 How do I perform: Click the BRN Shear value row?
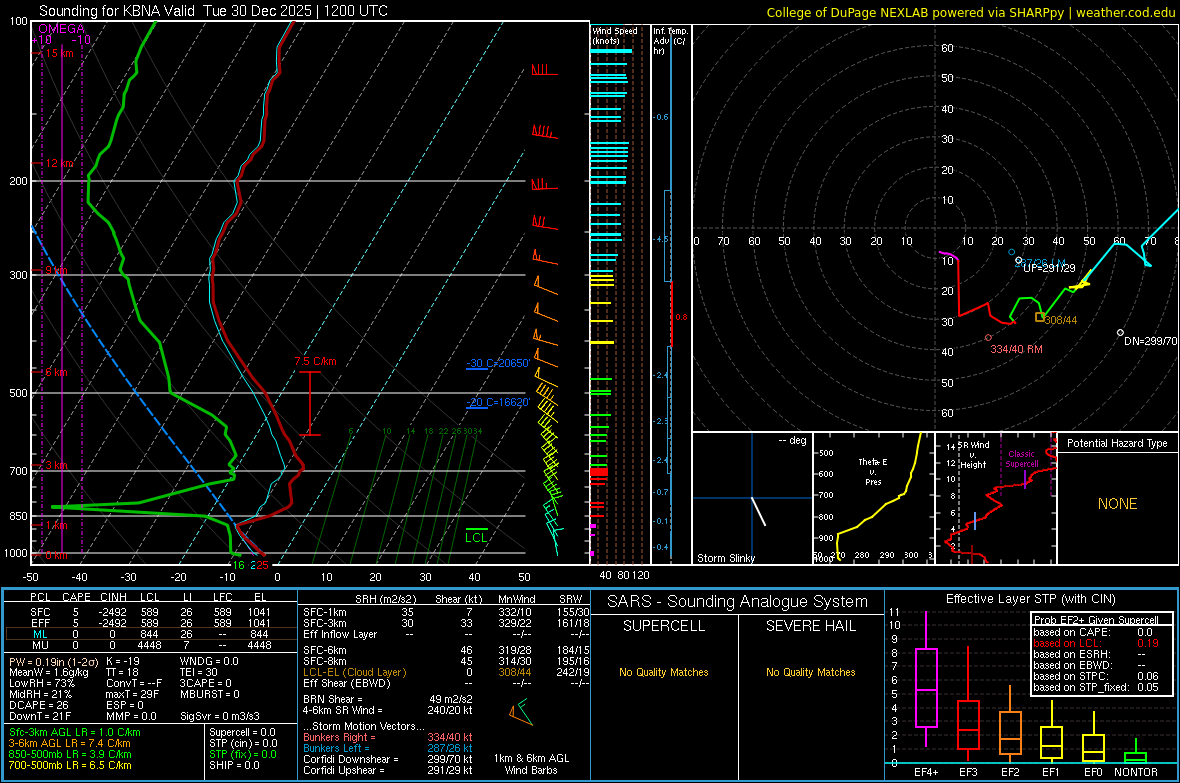[x=388, y=699]
